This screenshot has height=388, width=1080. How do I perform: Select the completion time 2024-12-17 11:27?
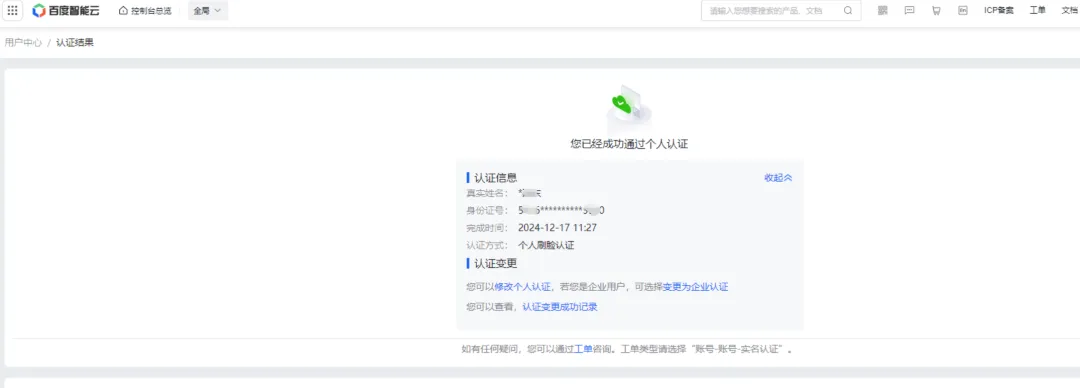point(557,227)
